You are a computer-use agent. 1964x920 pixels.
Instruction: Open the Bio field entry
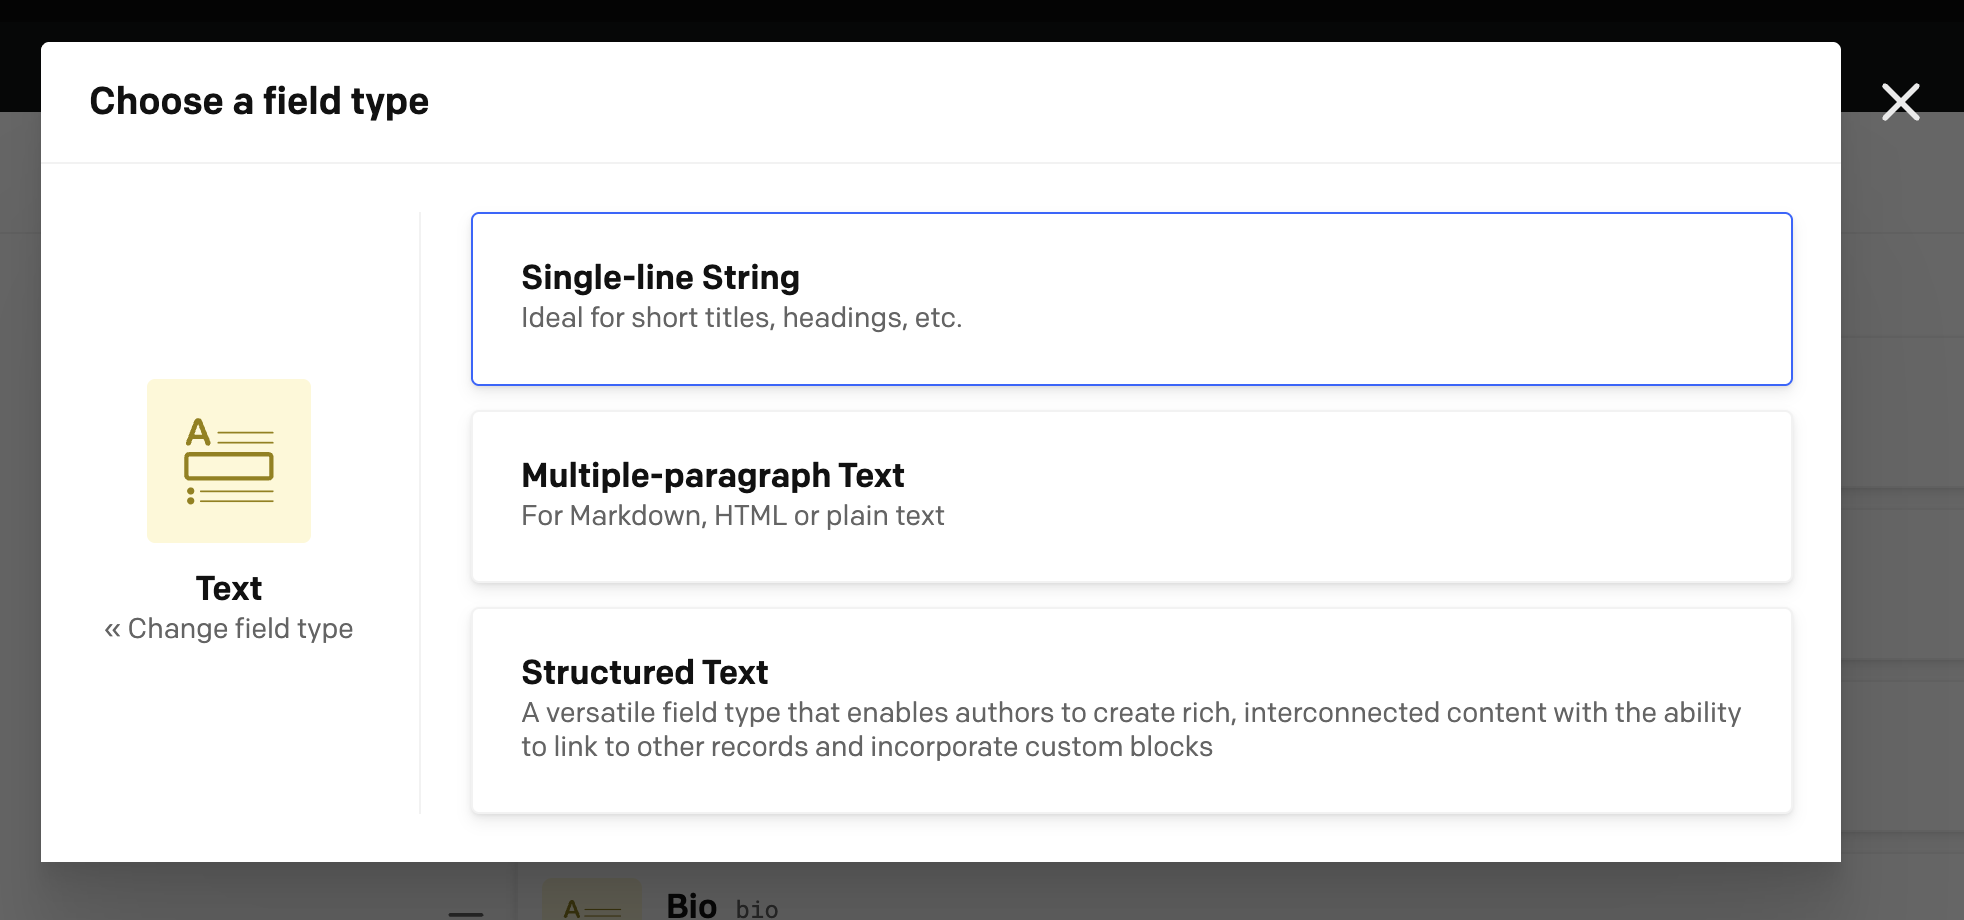691,906
